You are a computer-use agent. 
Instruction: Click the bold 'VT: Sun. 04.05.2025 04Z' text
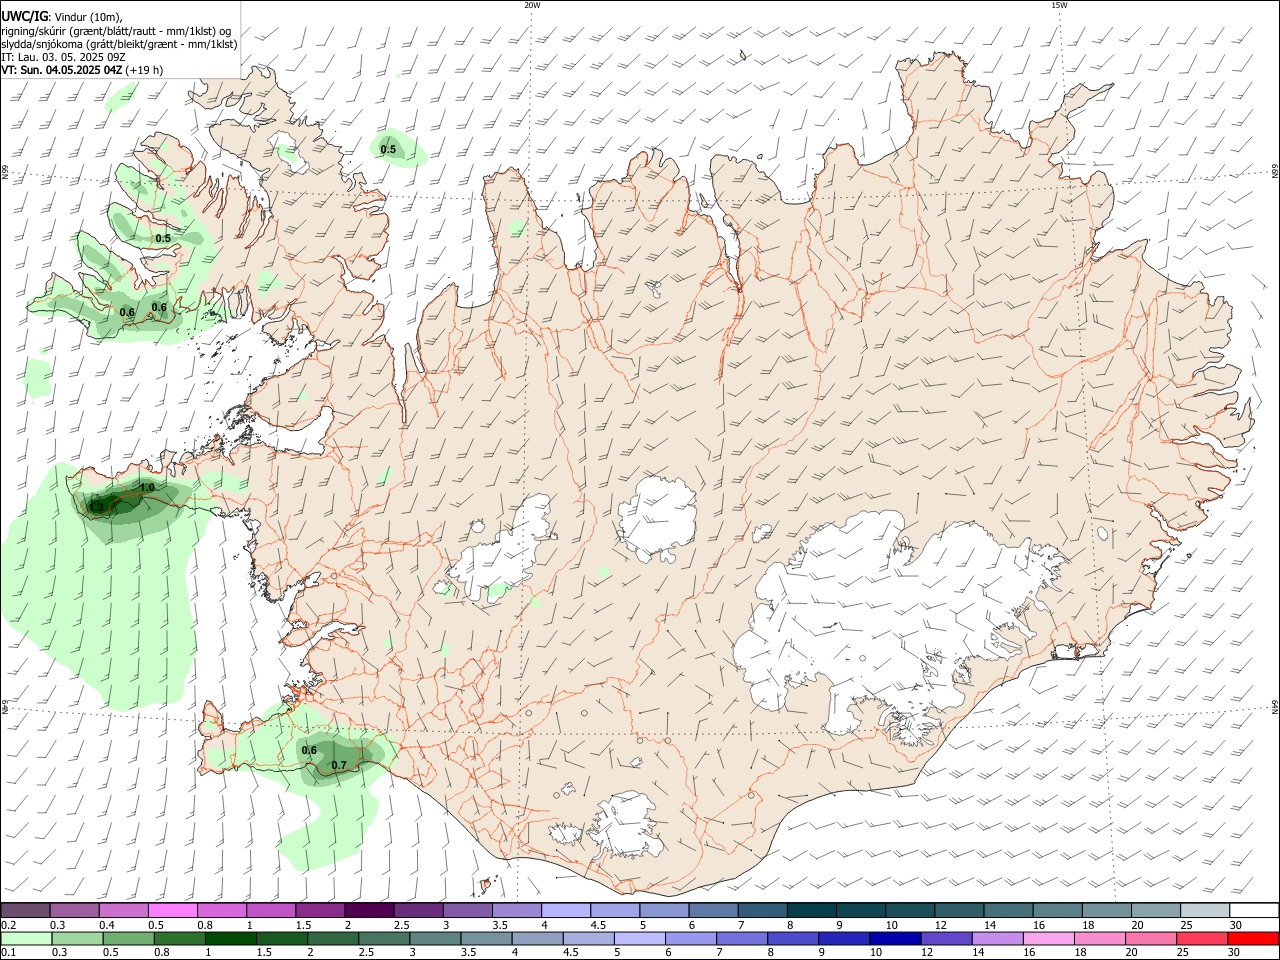[62, 70]
